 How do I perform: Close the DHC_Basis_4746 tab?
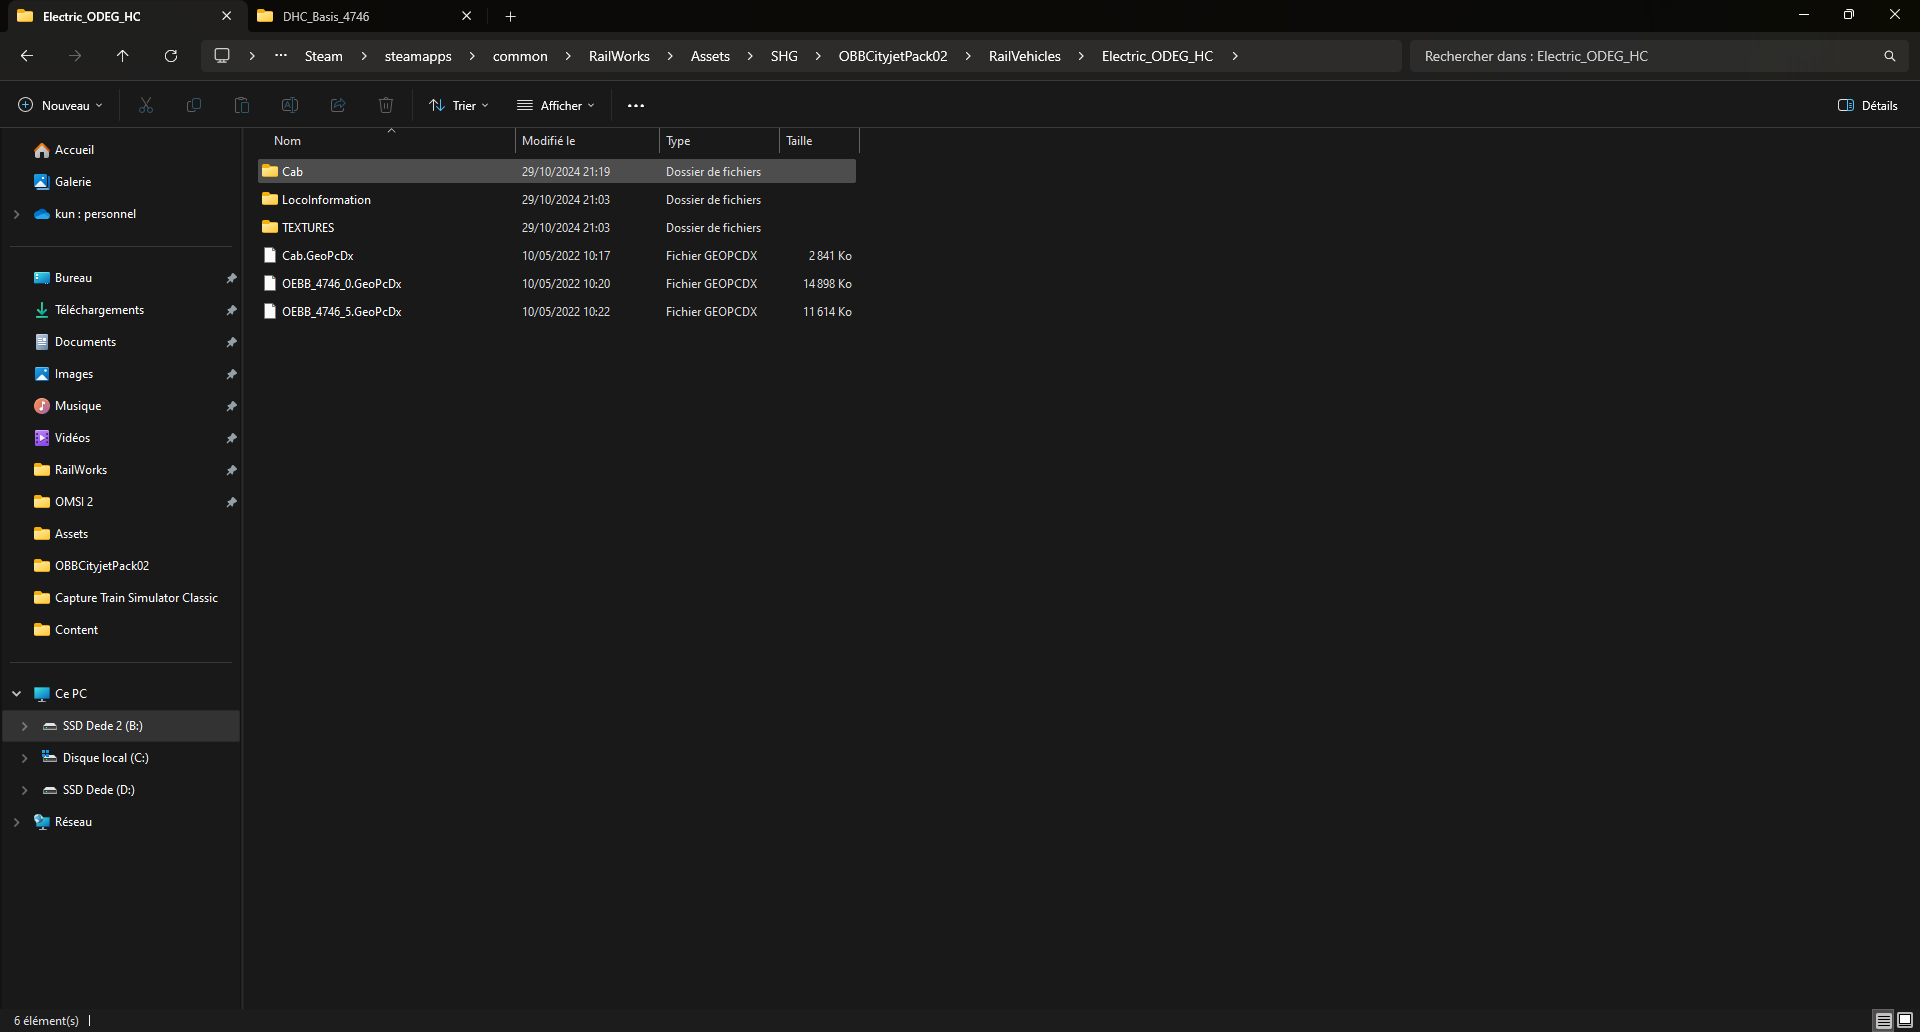point(467,16)
